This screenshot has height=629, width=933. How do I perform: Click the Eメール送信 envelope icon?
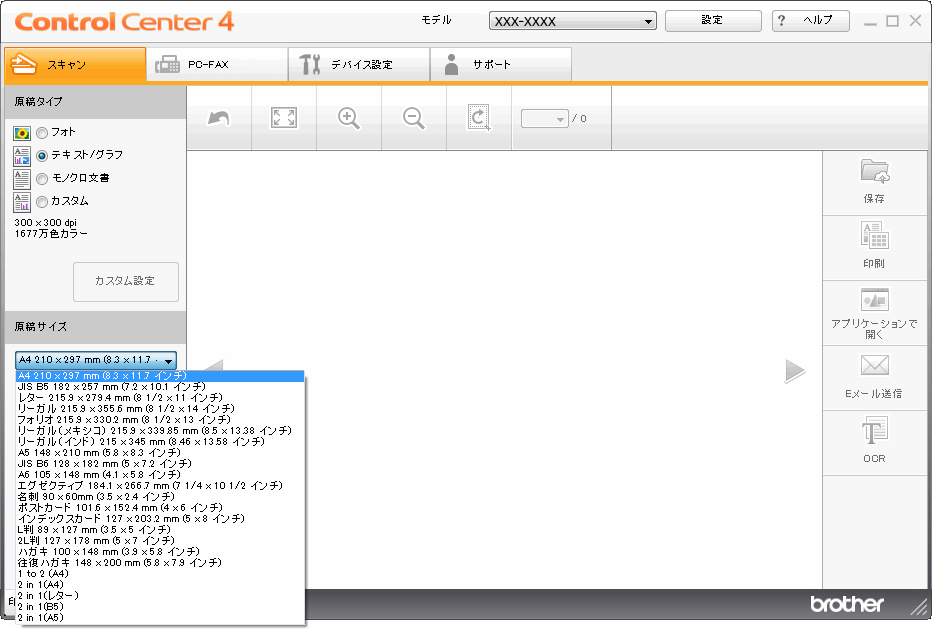874,365
